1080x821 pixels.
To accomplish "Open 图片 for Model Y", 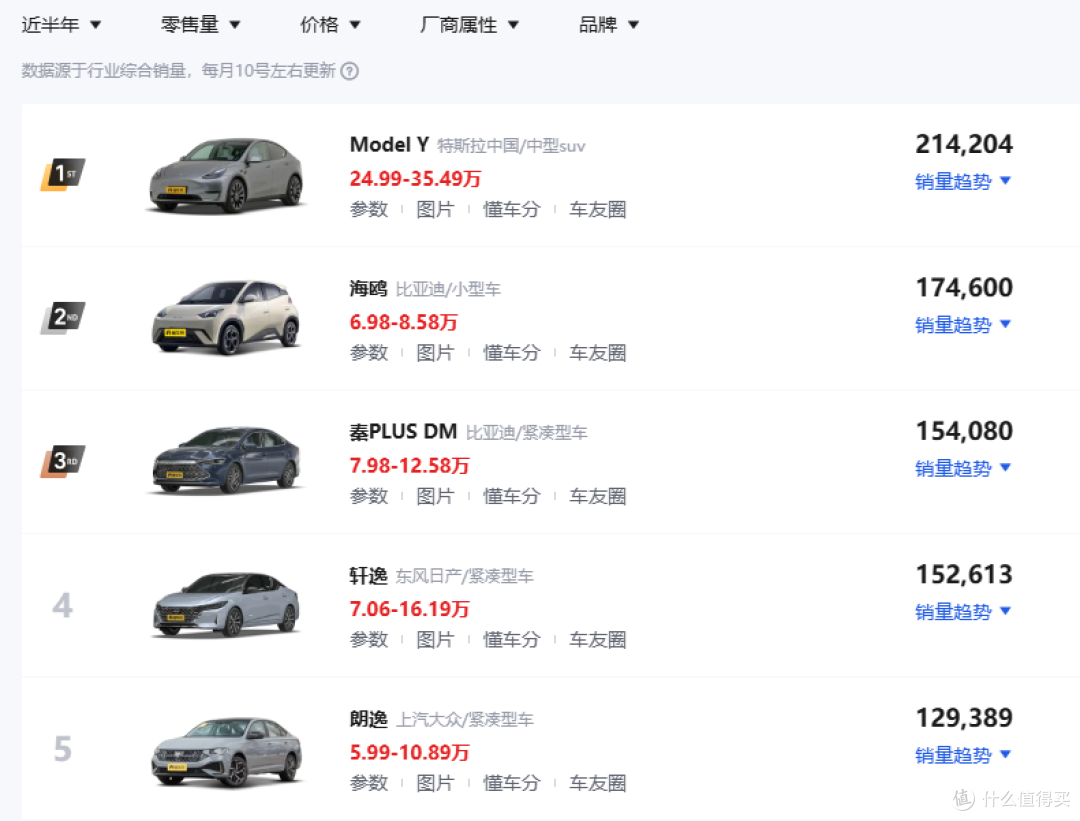I will [x=435, y=209].
